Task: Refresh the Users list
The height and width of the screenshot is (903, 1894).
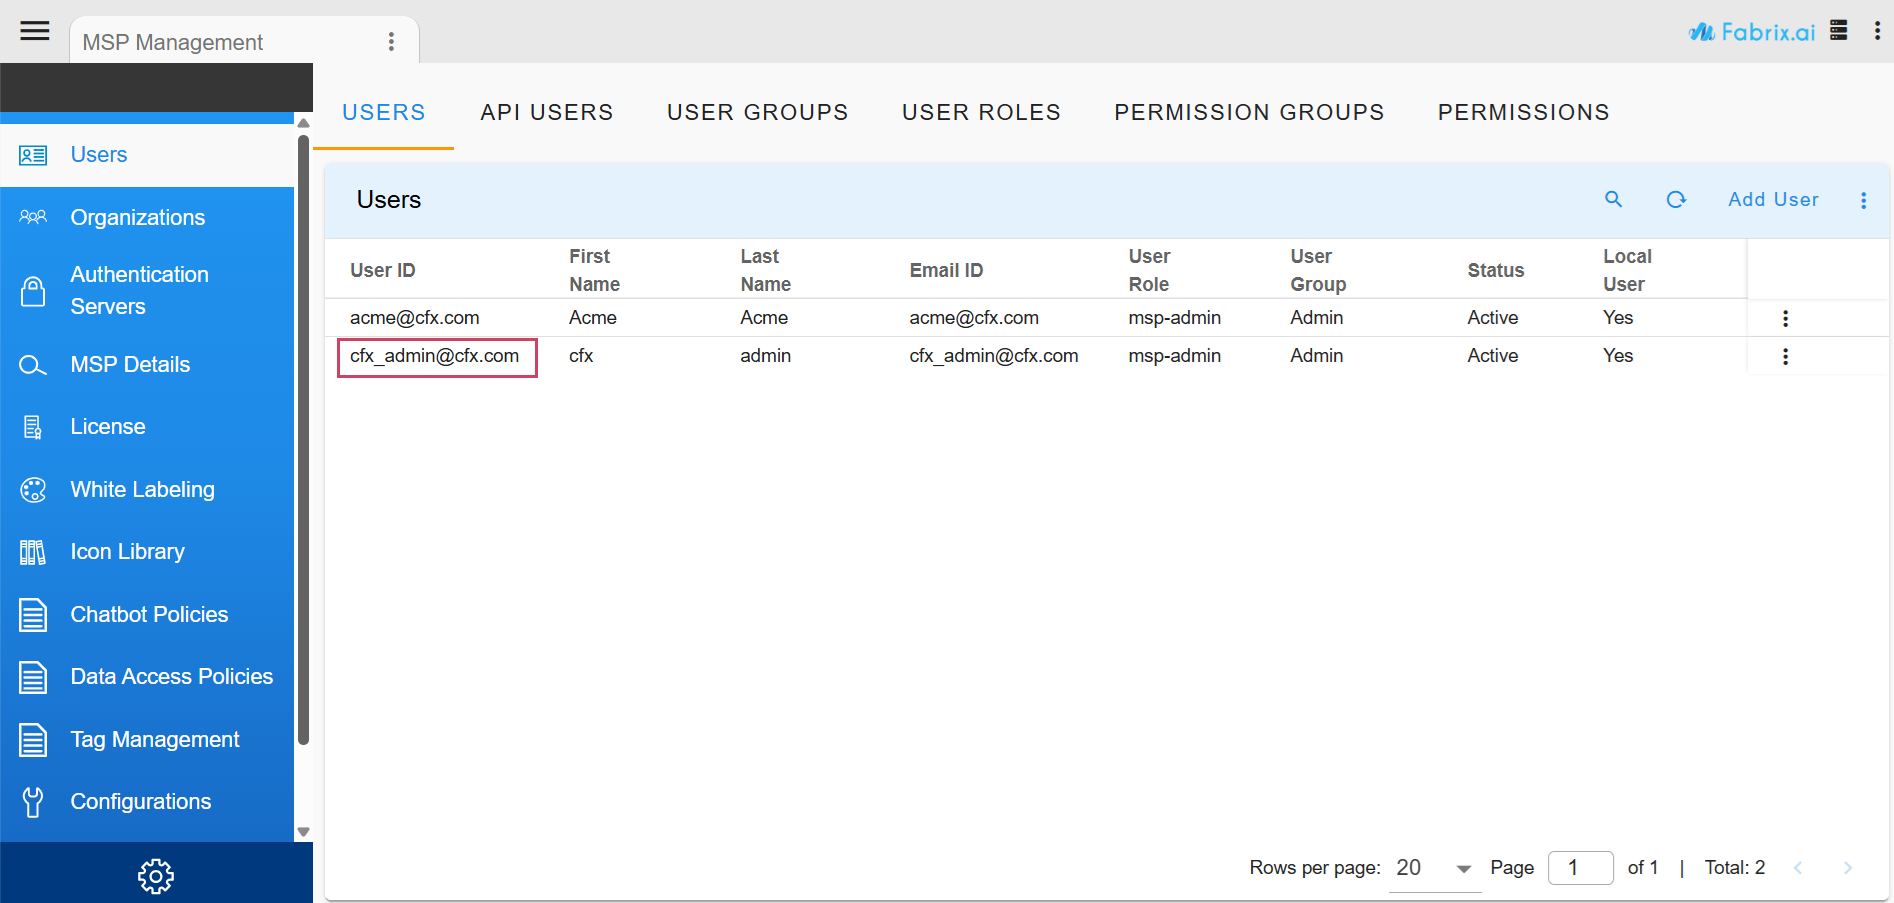Action: tap(1677, 199)
